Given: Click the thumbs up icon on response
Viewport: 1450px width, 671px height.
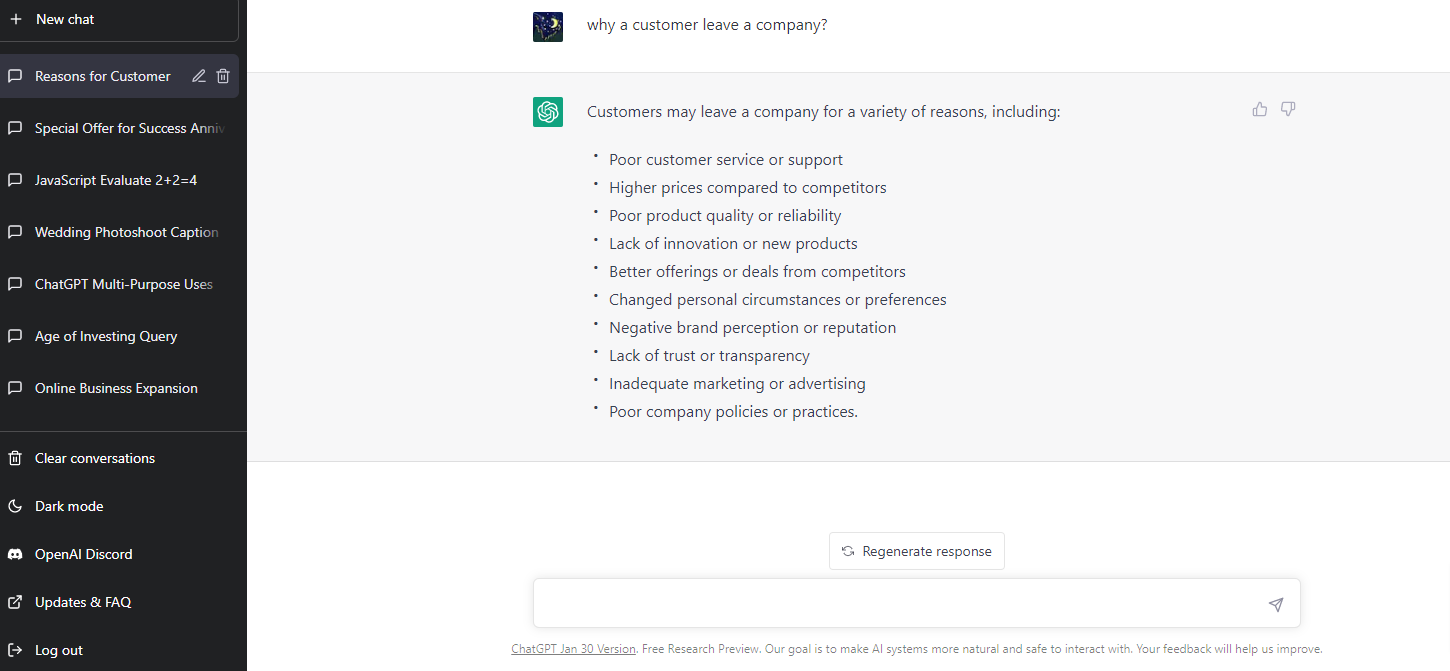Looking at the screenshot, I should click(x=1259, y=109).
